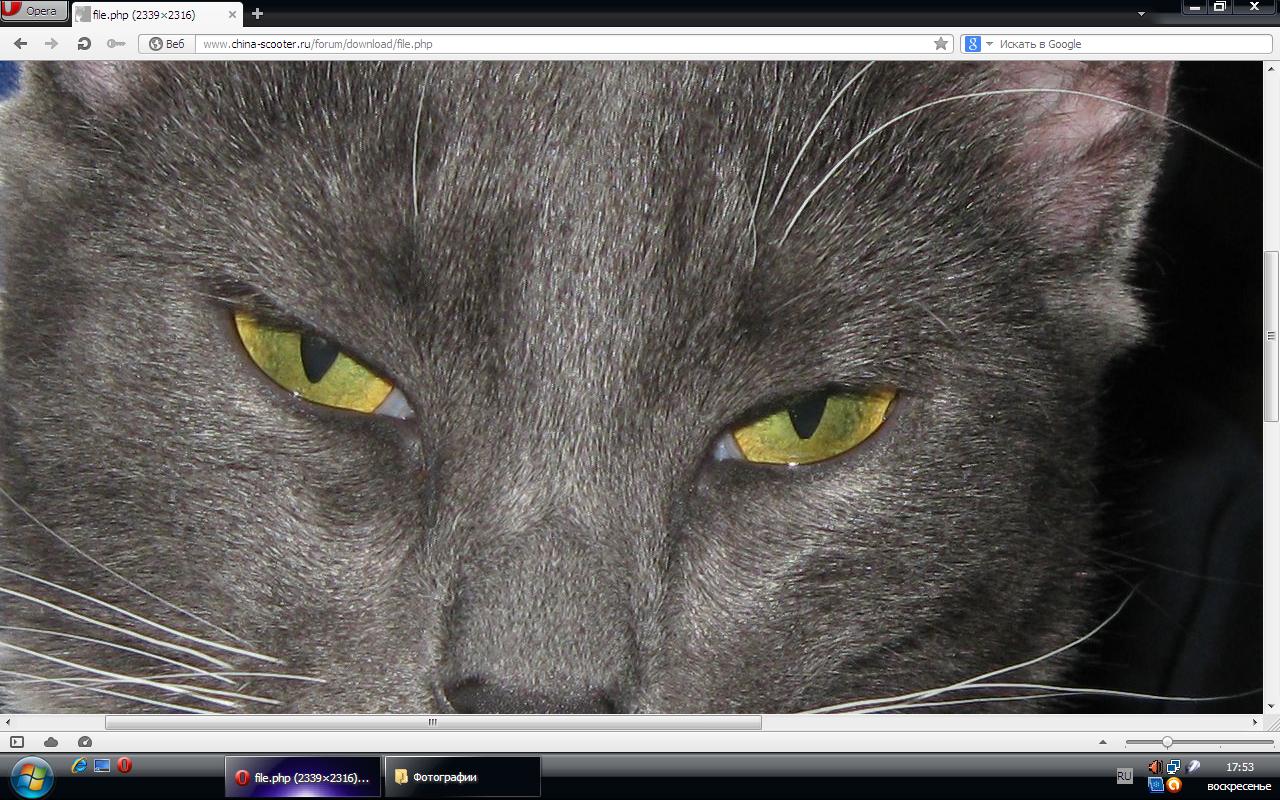Click the Back navigation arrow
Viewport: 1280px width, 800px height.
pos(20,44)
